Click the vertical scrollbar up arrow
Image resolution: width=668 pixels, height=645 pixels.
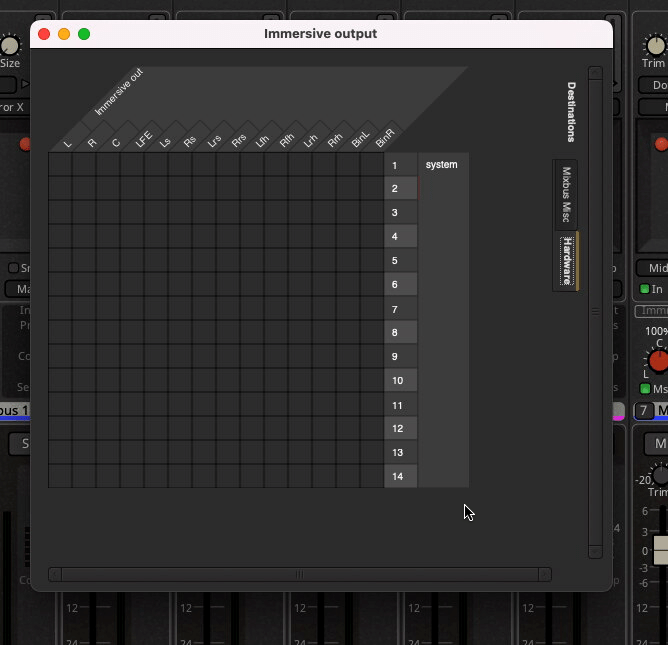coord(595,73)
